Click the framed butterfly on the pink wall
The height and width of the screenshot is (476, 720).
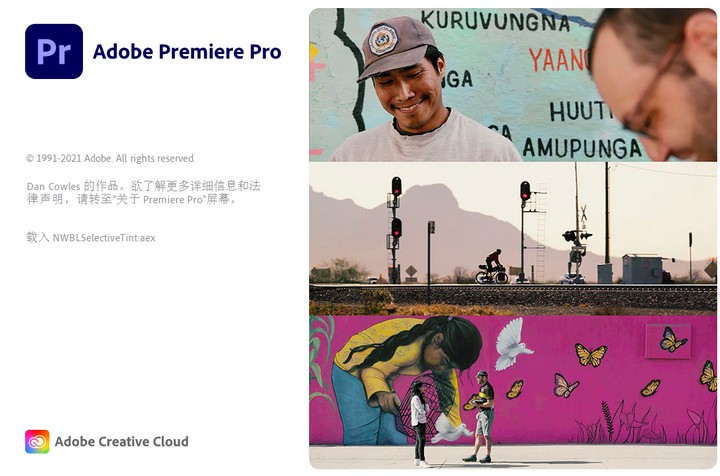coord(668,341)
